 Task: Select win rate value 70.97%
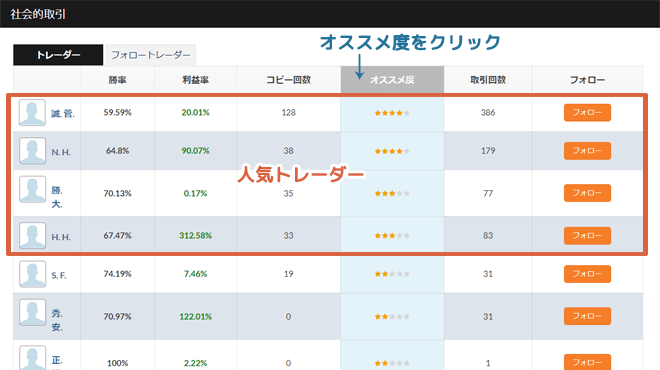click(117, 316)
